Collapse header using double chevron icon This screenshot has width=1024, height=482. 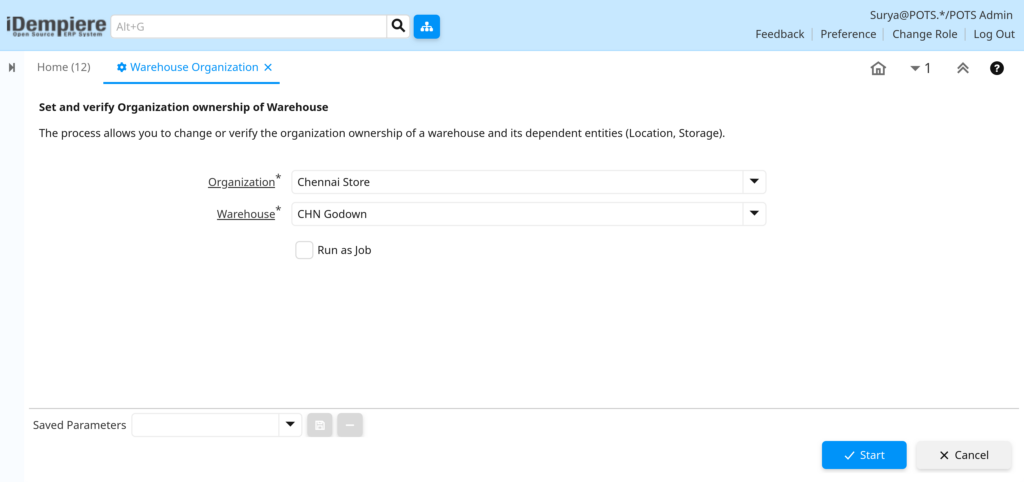[963, 68]
